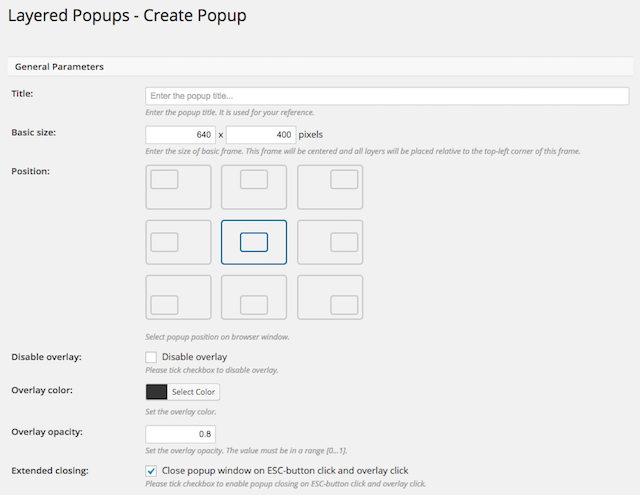Click 'Close popup window on ESC-button click' label

pyautogui.click(x=285, y=471)
